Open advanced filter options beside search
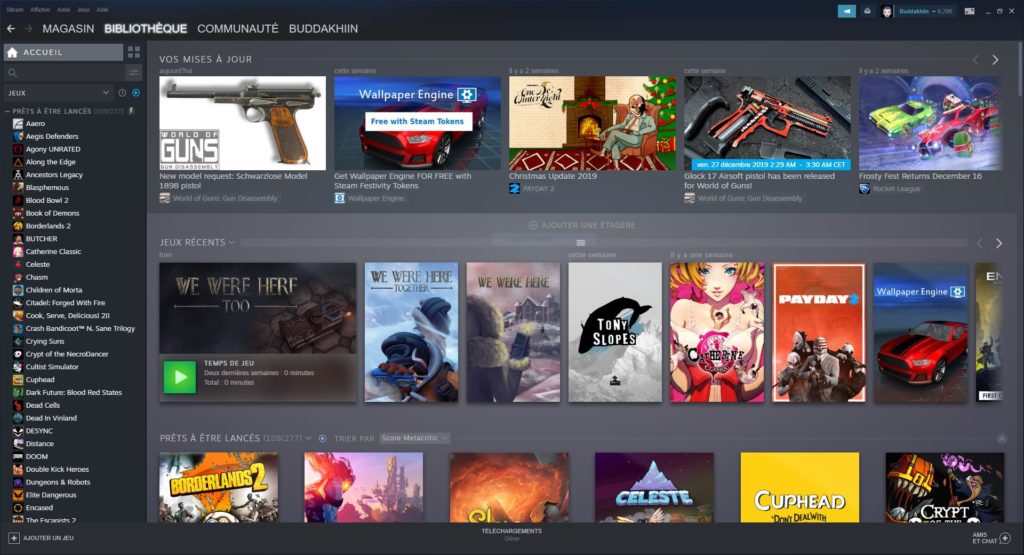Screen dimensions: 1024x555 point(133,72)
